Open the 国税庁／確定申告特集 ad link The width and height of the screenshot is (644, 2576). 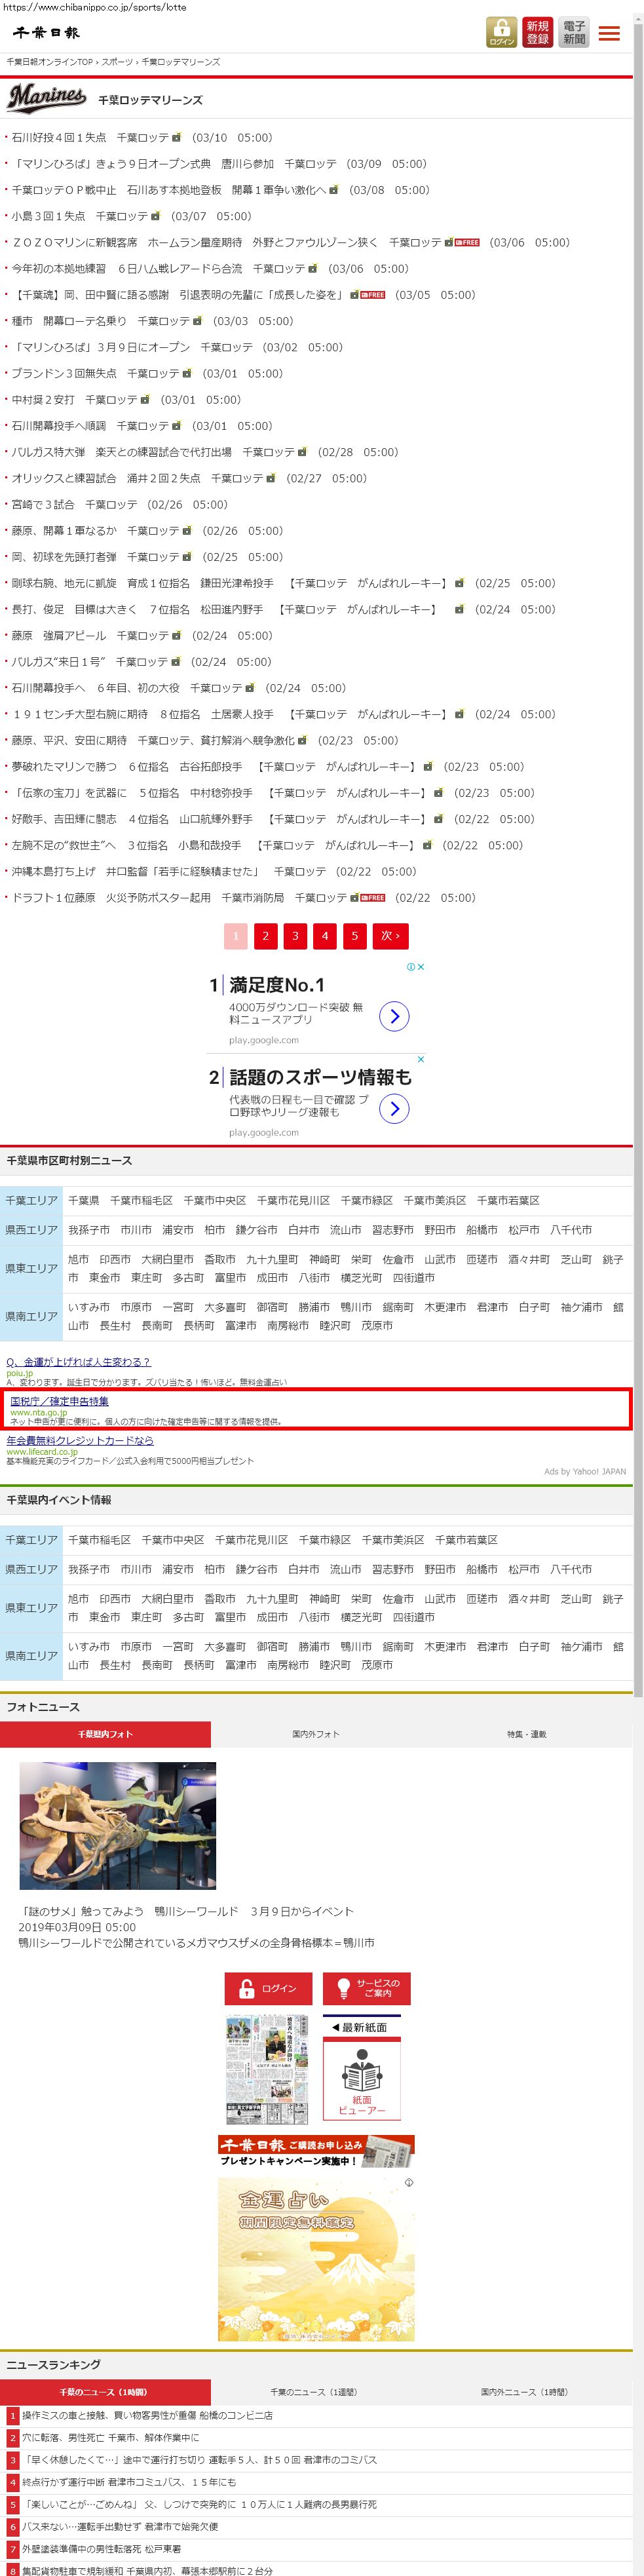tap(60, 1401)
